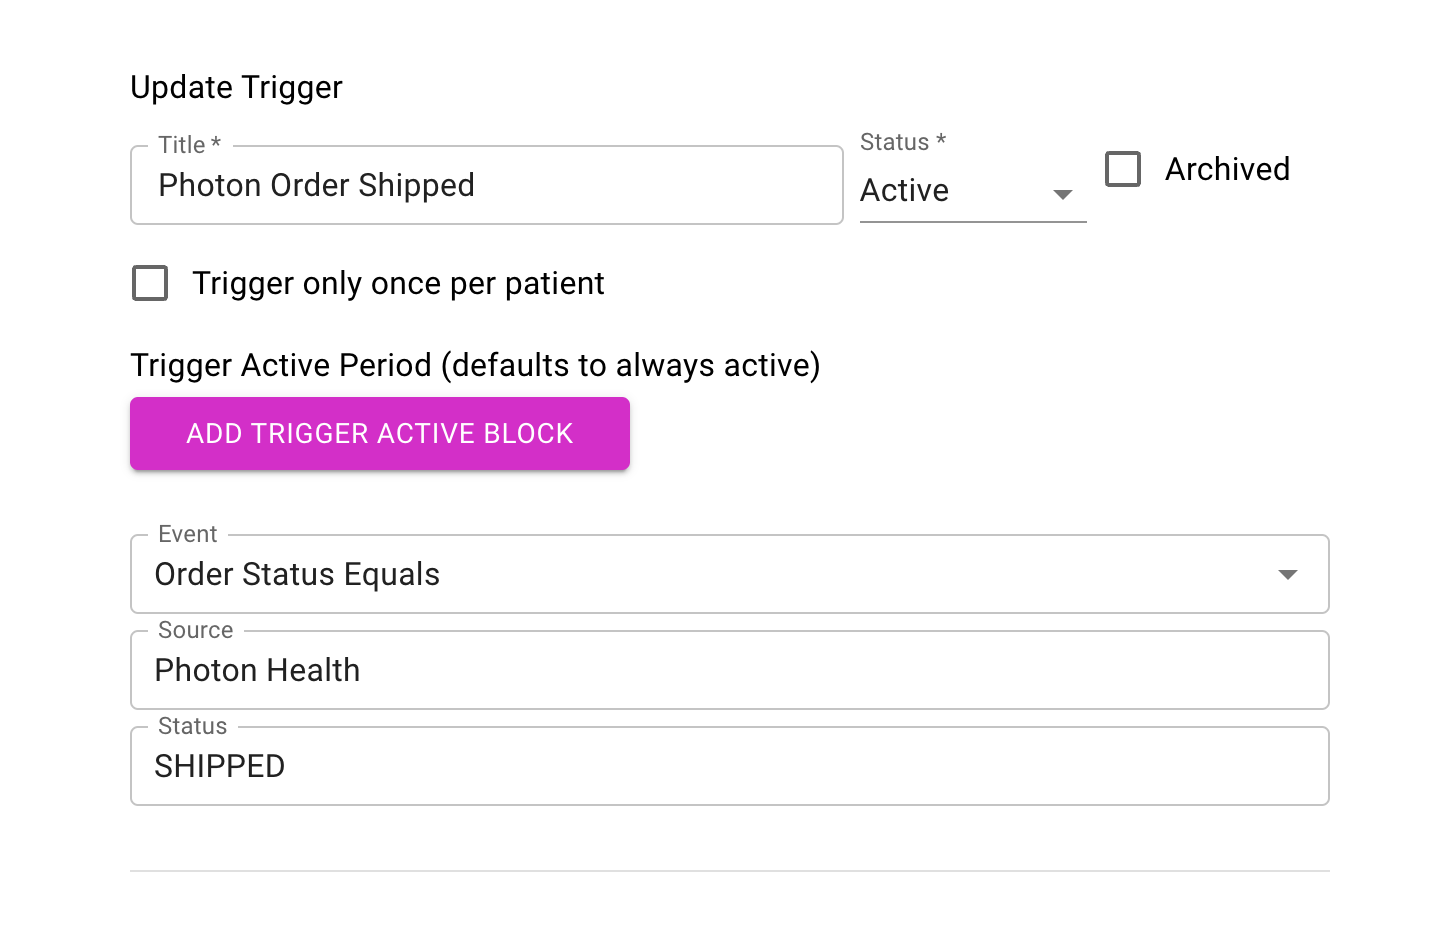Click the Archived label text
Screen dimensions: 1450x930
[1227, 169]
